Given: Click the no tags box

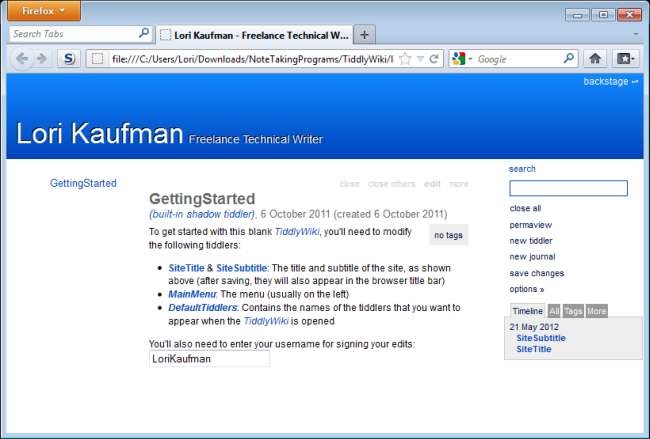Looking at the screenshot, I should pos(449,235).
